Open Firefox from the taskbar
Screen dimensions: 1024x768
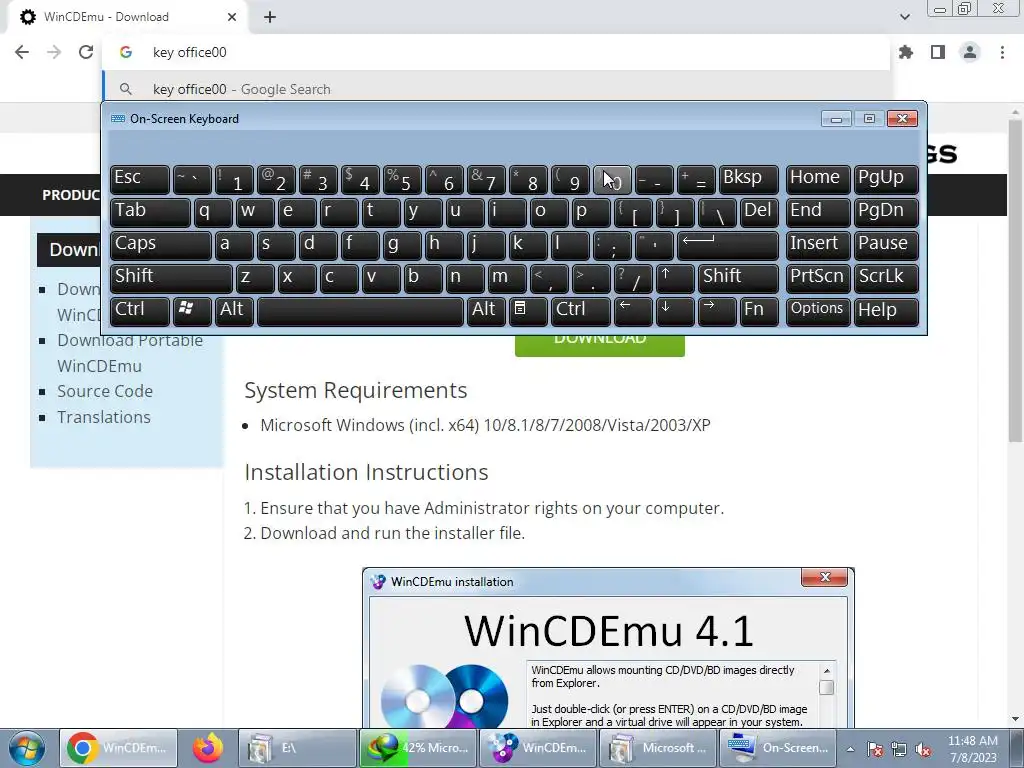pyautogui.click(x=208, y=748)
